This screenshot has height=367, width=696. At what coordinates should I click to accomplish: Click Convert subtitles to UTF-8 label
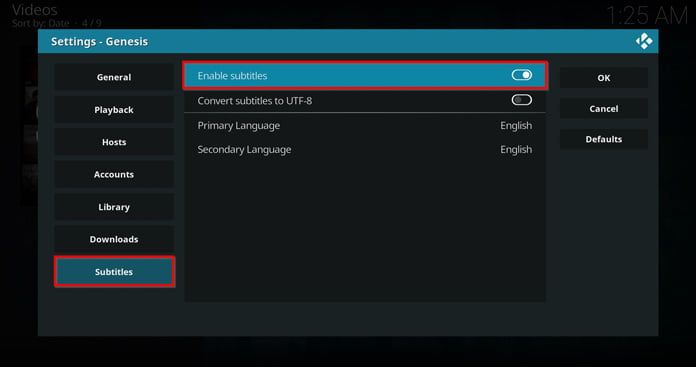pos(255,101)
